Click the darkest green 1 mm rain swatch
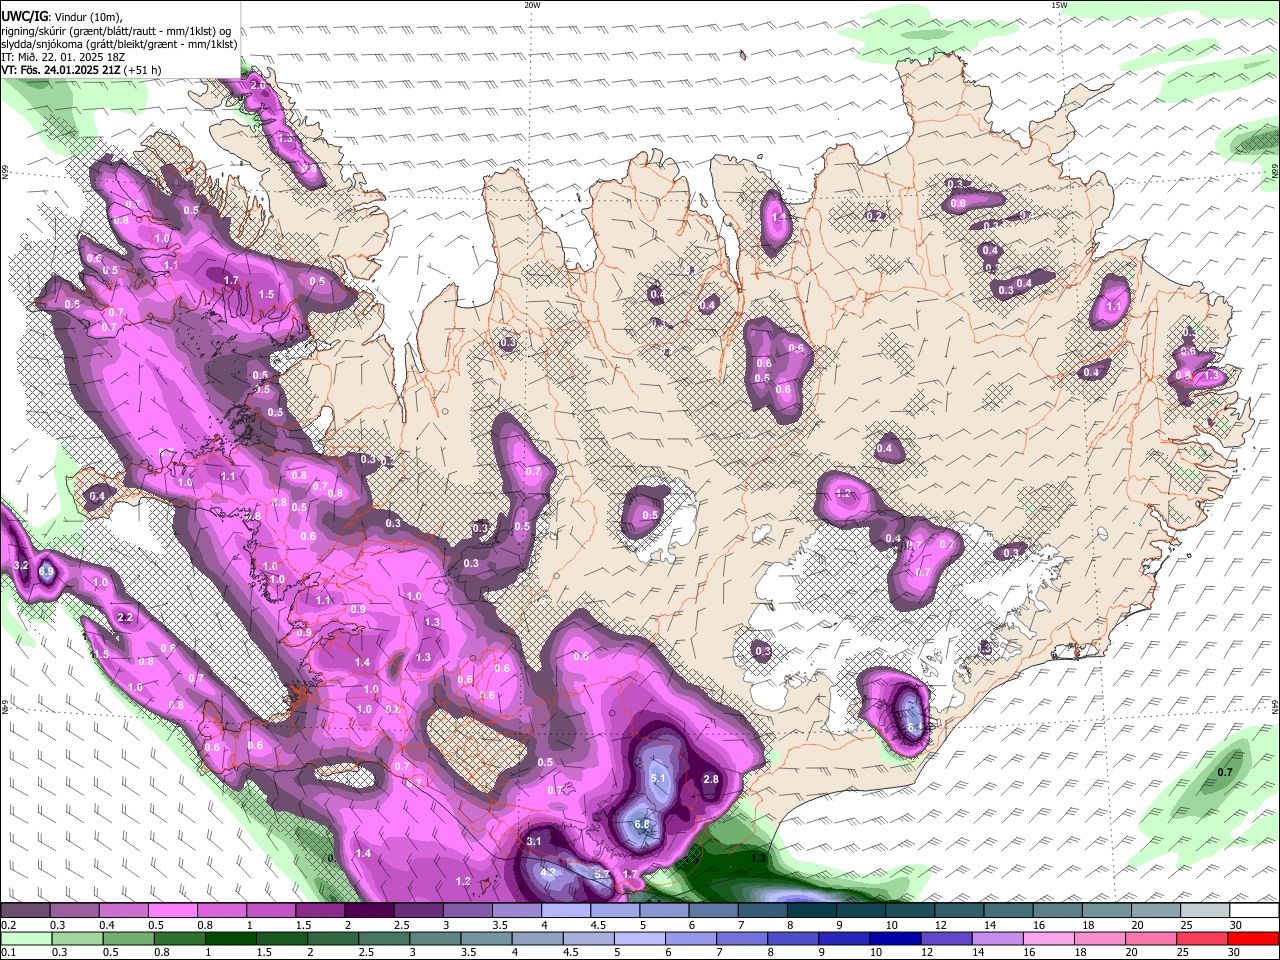The width and height of the screenshot is (1280, 960). tap(230, 938)
